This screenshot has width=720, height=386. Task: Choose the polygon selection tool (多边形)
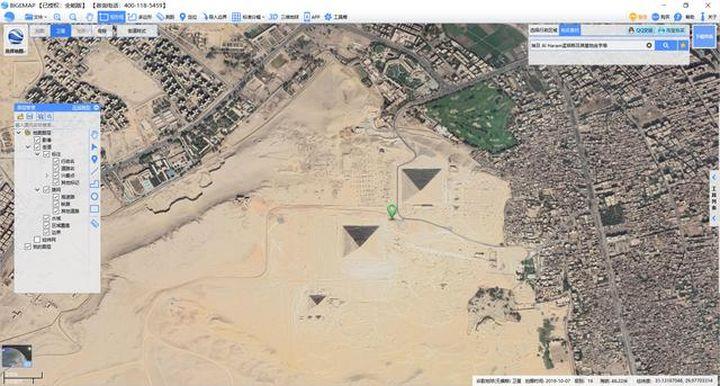click(140, 17)
